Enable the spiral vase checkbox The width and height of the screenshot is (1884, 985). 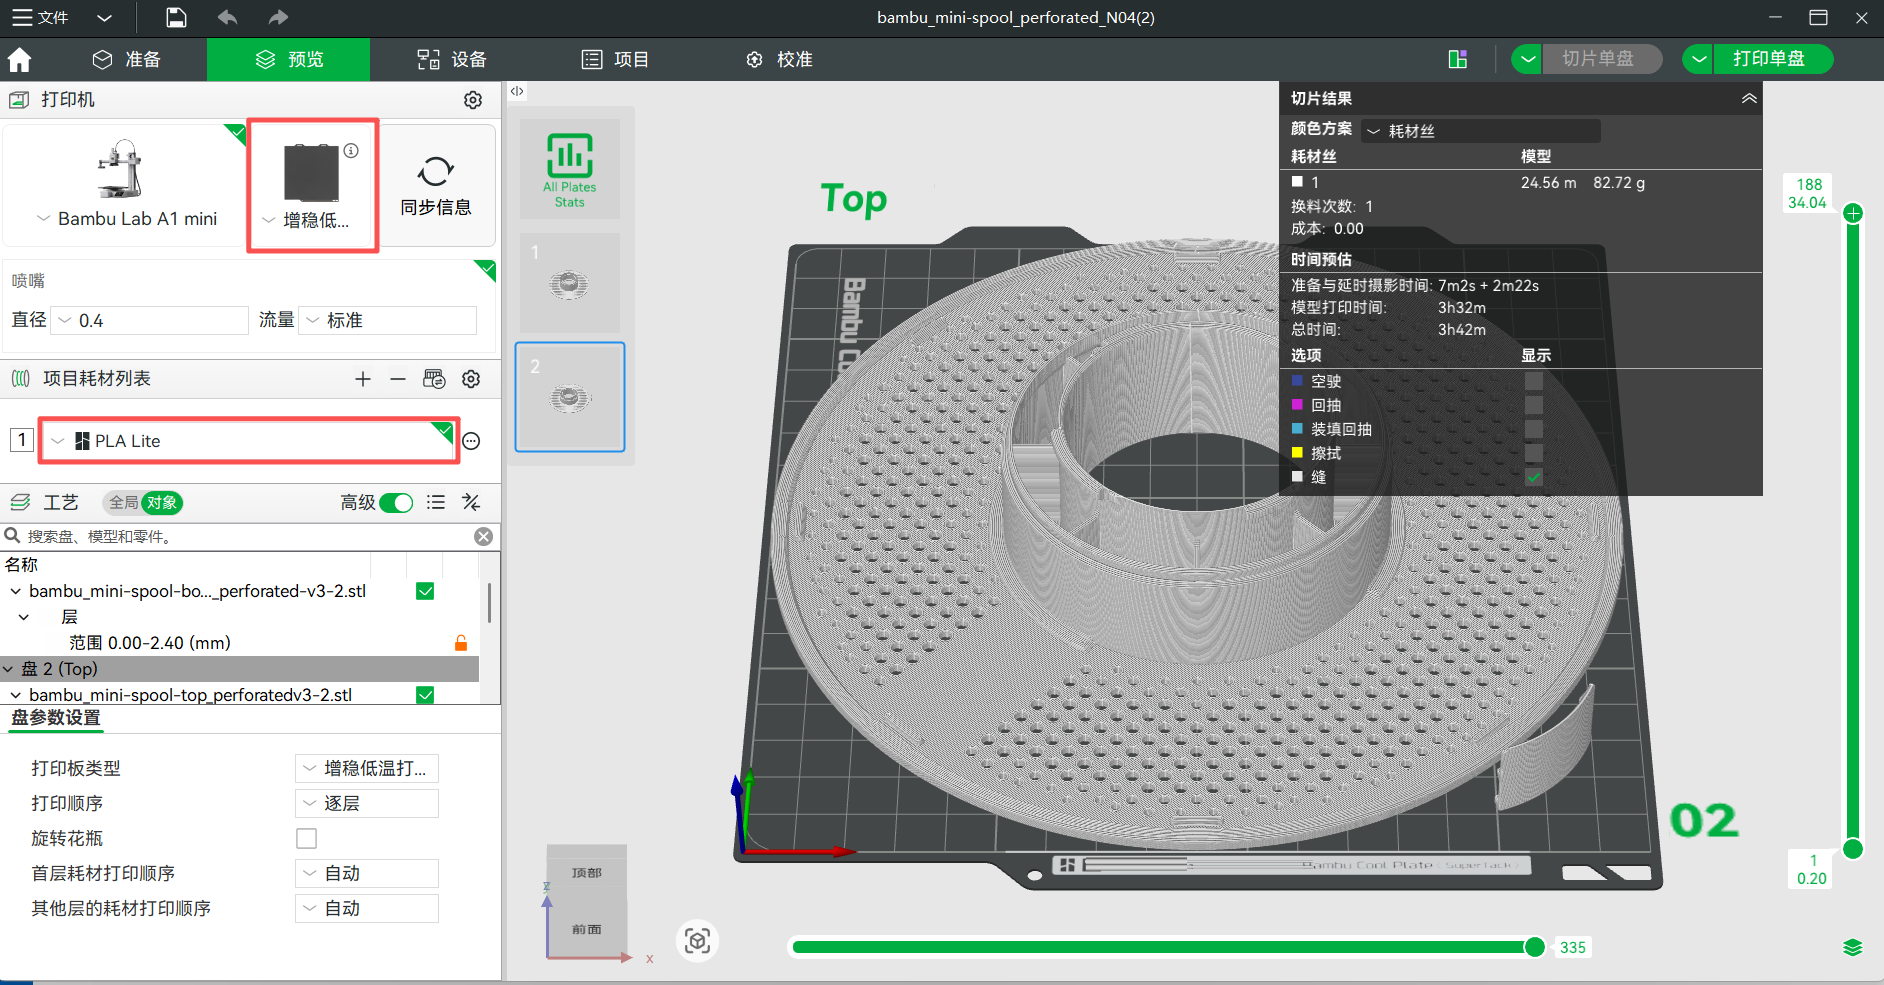[307, 838]
